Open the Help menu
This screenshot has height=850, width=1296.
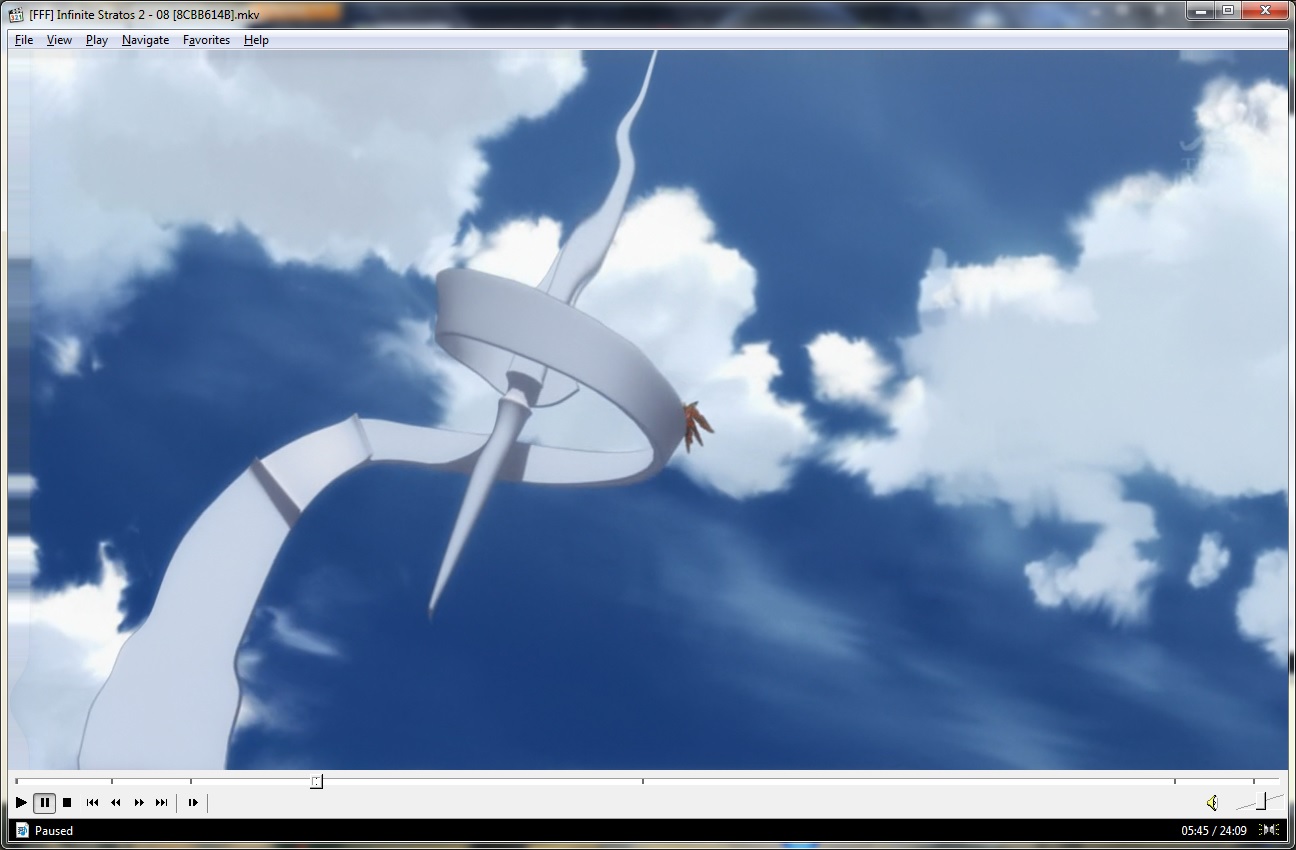pyautogui.click(x=256, y=40)
